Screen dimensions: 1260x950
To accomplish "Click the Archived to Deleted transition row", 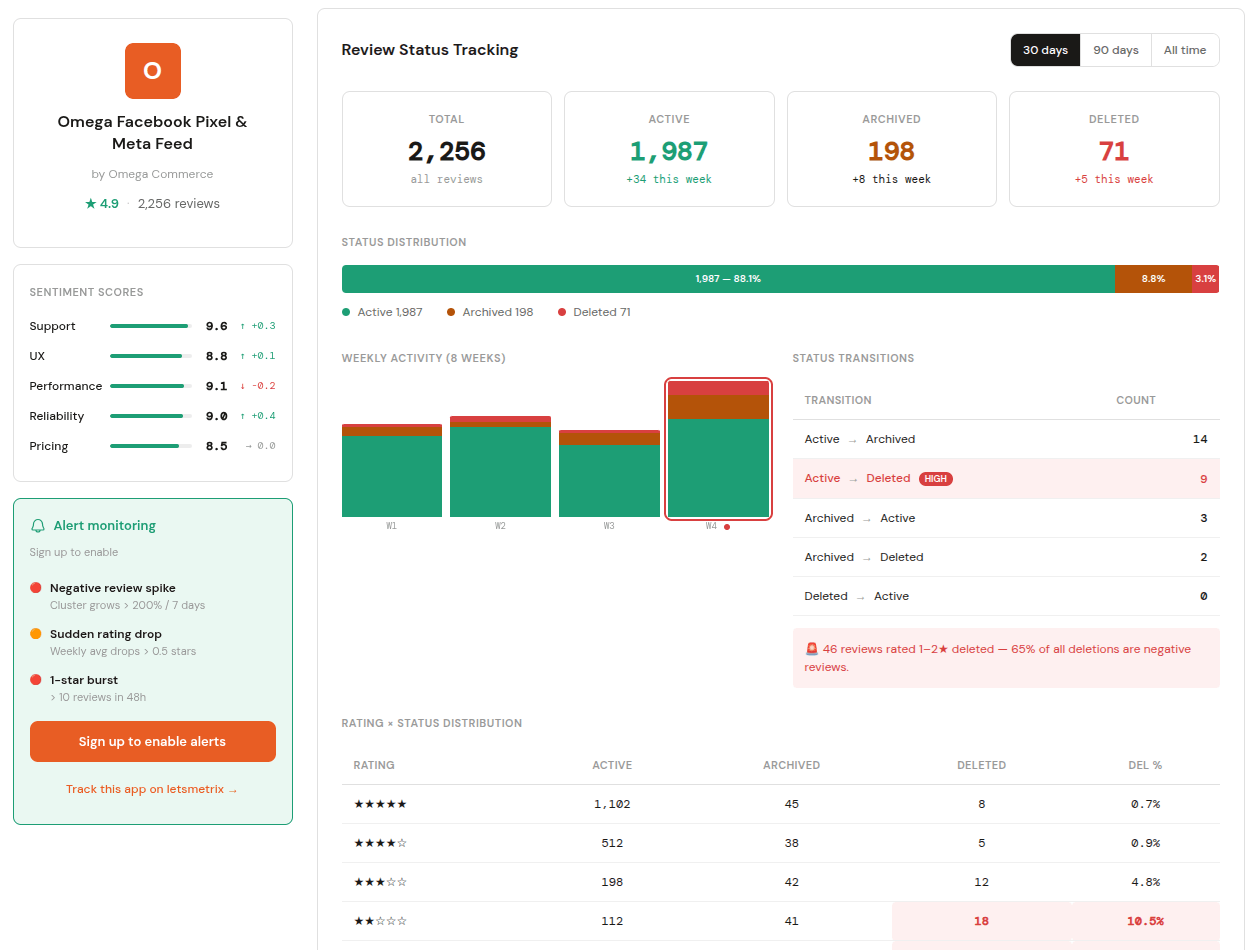I will (x=1006, y=557).
